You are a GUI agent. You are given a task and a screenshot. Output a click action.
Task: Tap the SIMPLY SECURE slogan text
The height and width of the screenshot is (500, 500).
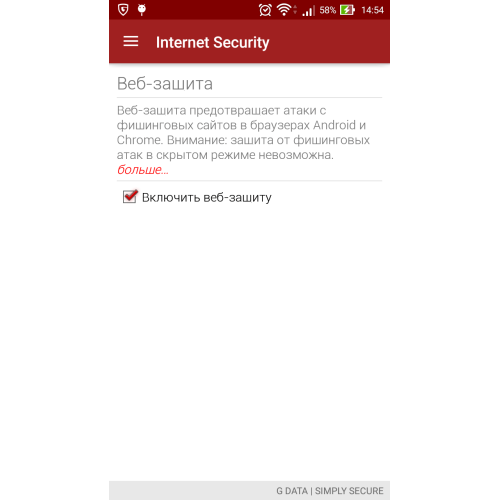tap(349, 491)
